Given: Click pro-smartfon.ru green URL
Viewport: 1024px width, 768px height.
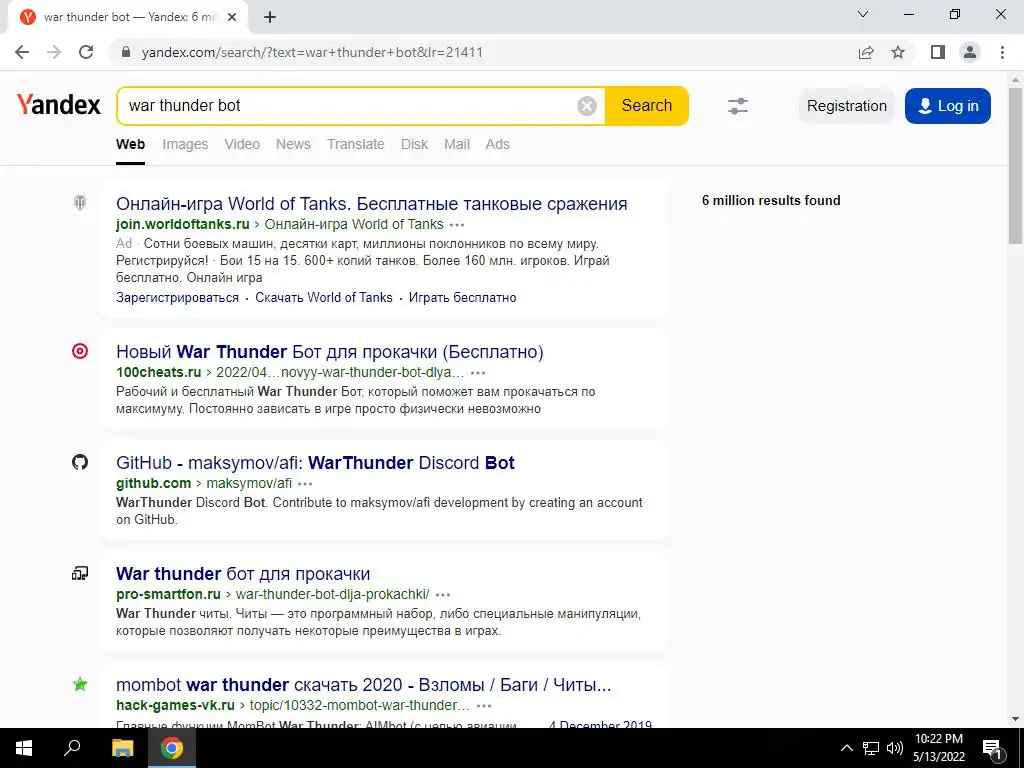Looking at the screenshot, I should click(168, 595).
